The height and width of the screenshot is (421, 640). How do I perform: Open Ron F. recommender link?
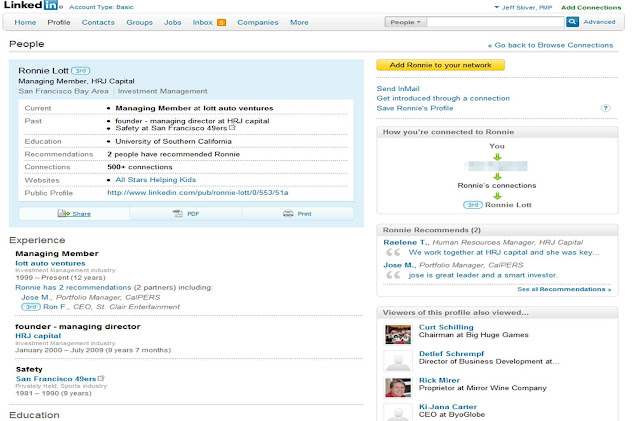(x=56, y=307)
